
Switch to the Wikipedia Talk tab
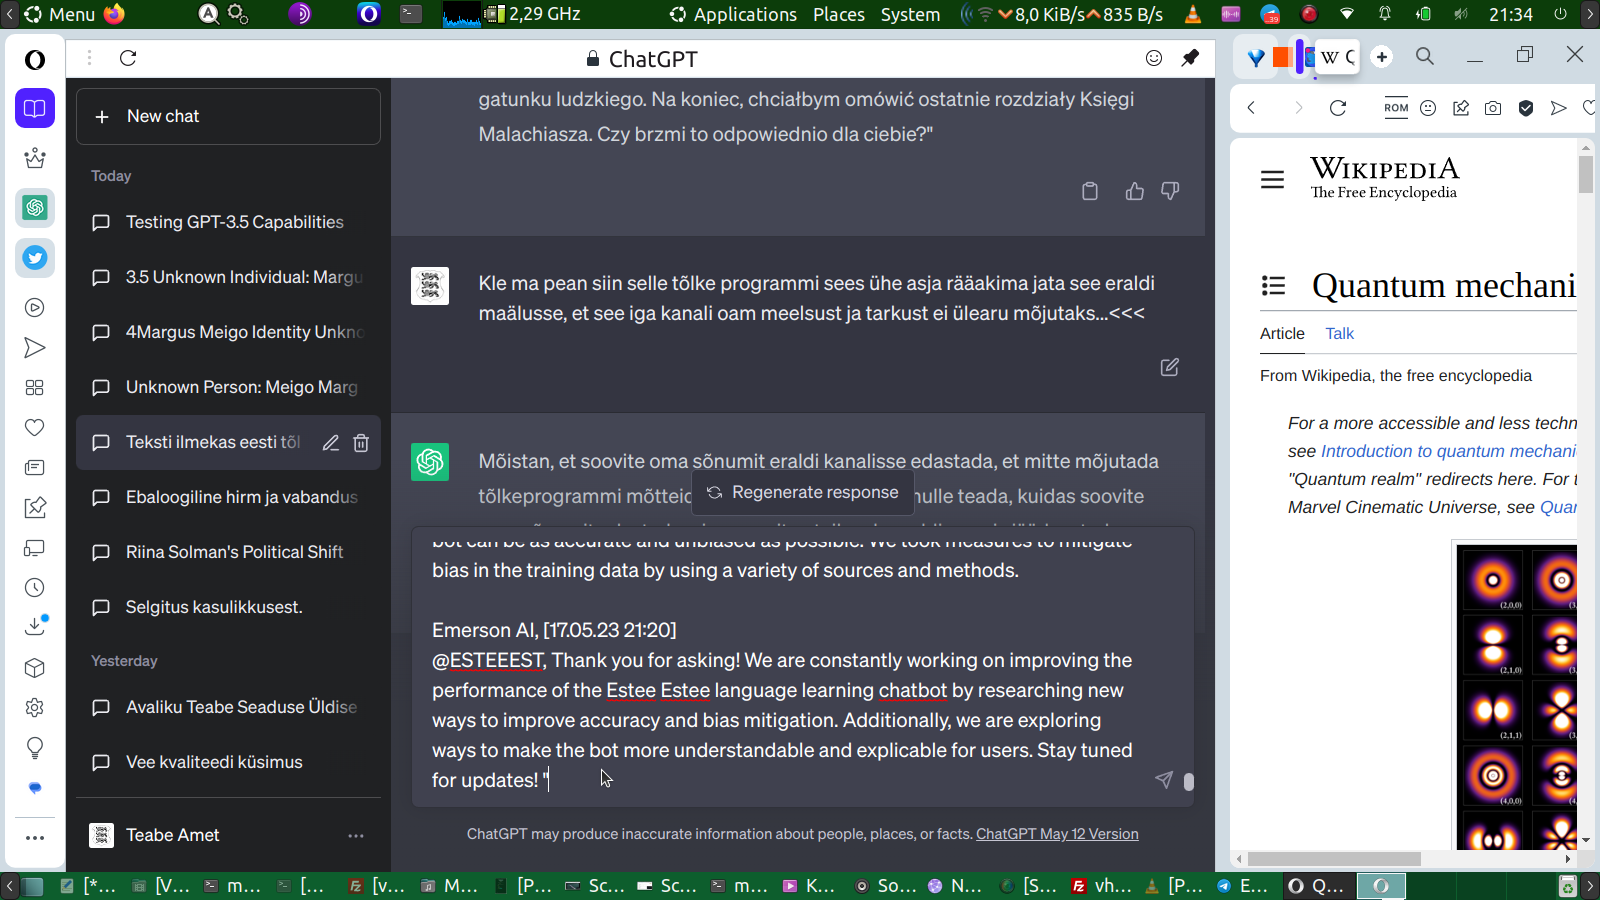tap(1339, 334)
